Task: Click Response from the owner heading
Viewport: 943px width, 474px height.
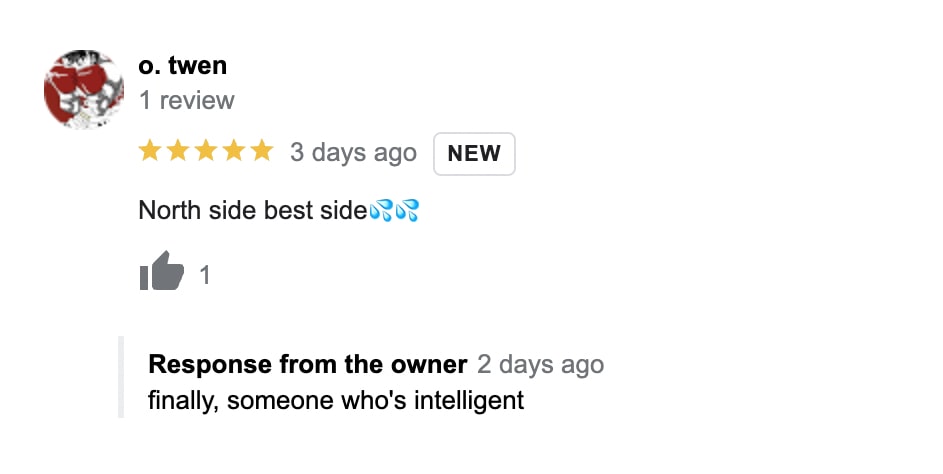Action: tap(307, 364)
